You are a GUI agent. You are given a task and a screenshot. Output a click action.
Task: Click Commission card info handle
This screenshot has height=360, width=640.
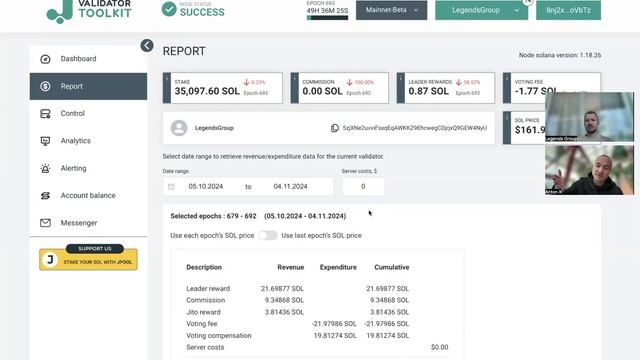(x=294, y=88)
